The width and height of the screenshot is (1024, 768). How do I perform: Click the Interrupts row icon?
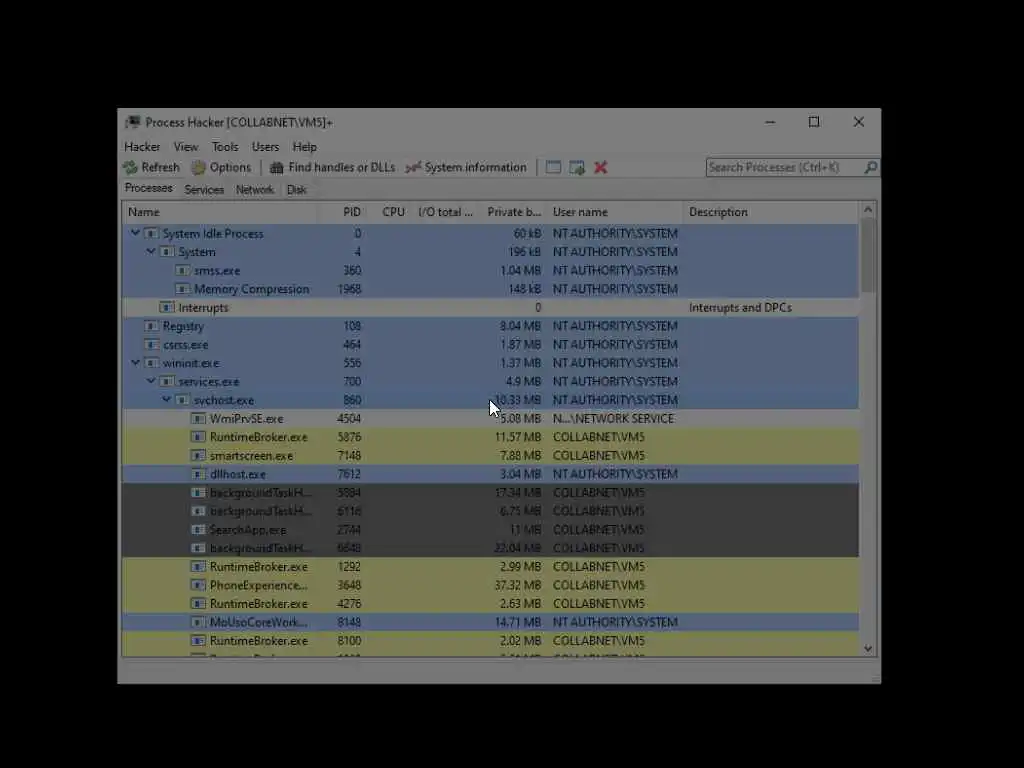pos(167,307)
